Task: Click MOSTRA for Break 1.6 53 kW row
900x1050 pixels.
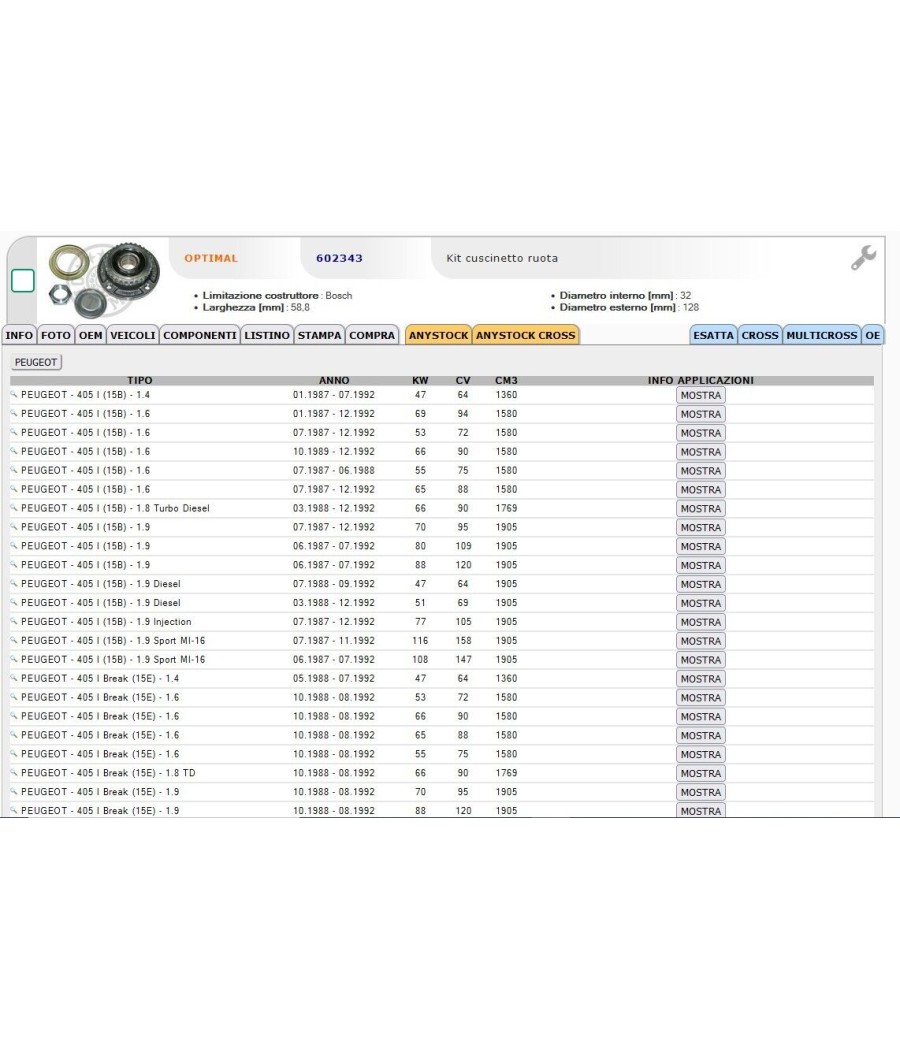Action: pos(700,697)
